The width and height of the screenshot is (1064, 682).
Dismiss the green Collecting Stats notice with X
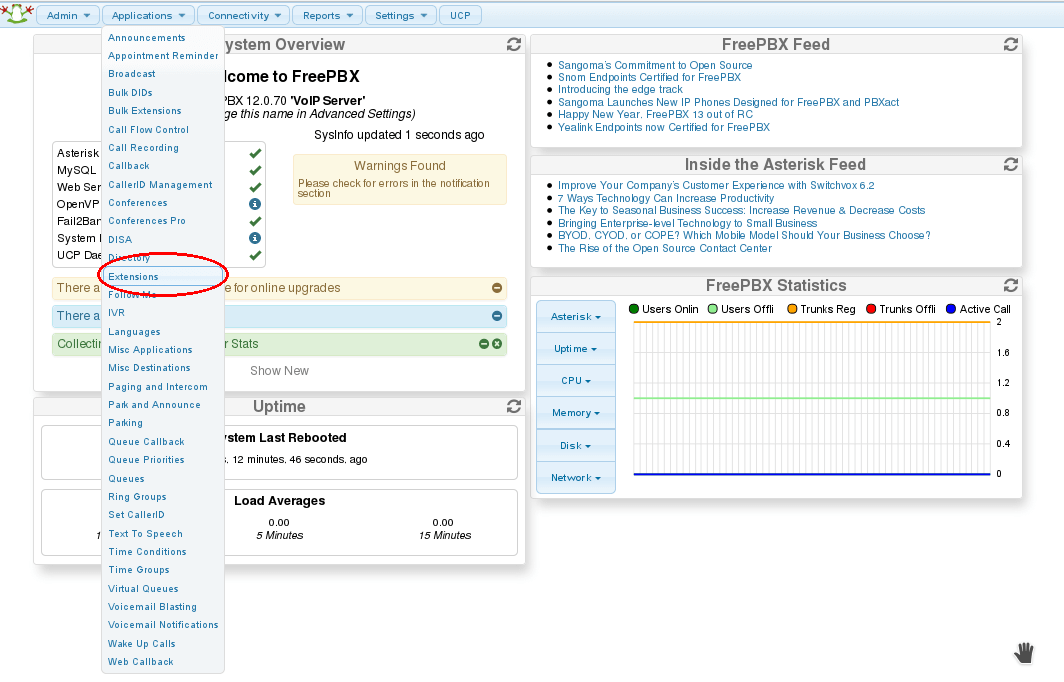497,344
